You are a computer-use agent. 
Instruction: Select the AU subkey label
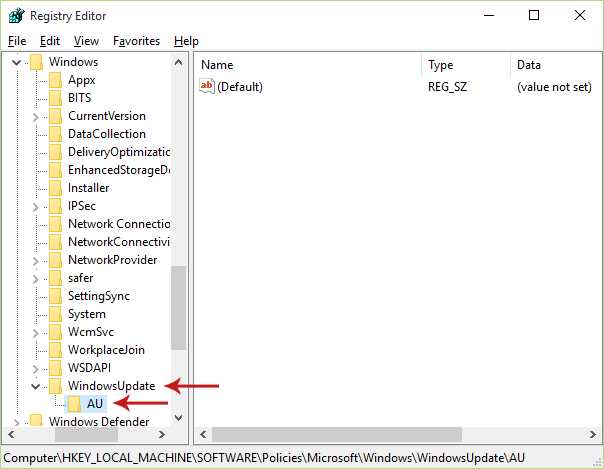pos(95,404)
